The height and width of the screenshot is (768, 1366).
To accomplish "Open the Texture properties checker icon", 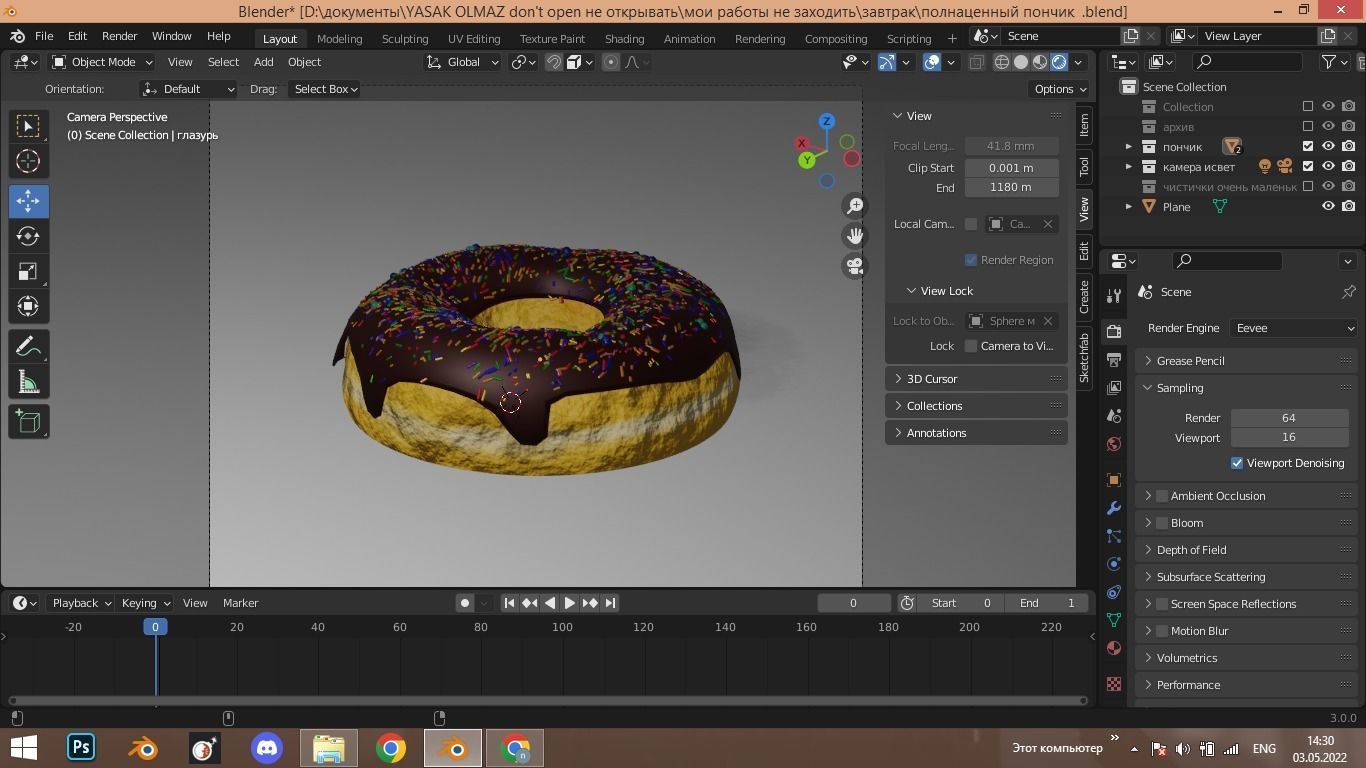I will coord(1114,684).
